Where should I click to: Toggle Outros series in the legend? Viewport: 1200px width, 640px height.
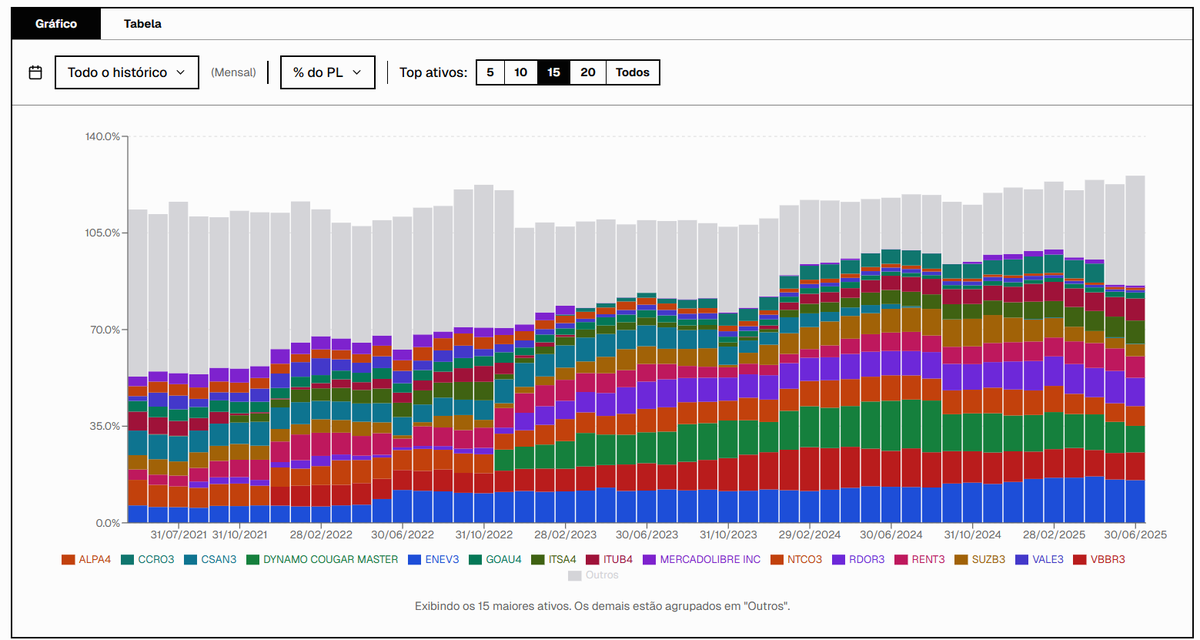click(594, 576)
